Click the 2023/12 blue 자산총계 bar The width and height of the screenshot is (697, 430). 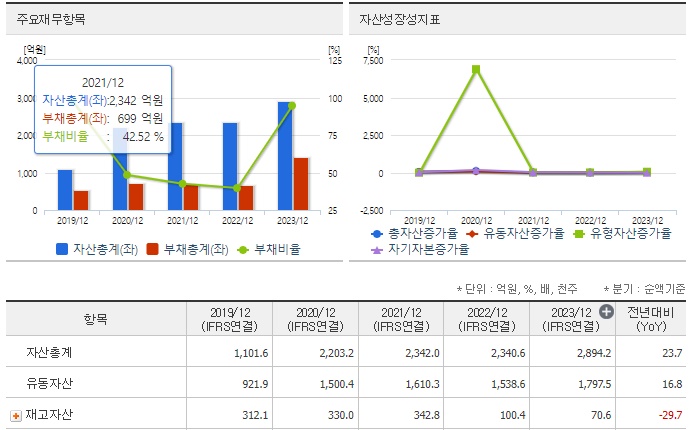285,156
